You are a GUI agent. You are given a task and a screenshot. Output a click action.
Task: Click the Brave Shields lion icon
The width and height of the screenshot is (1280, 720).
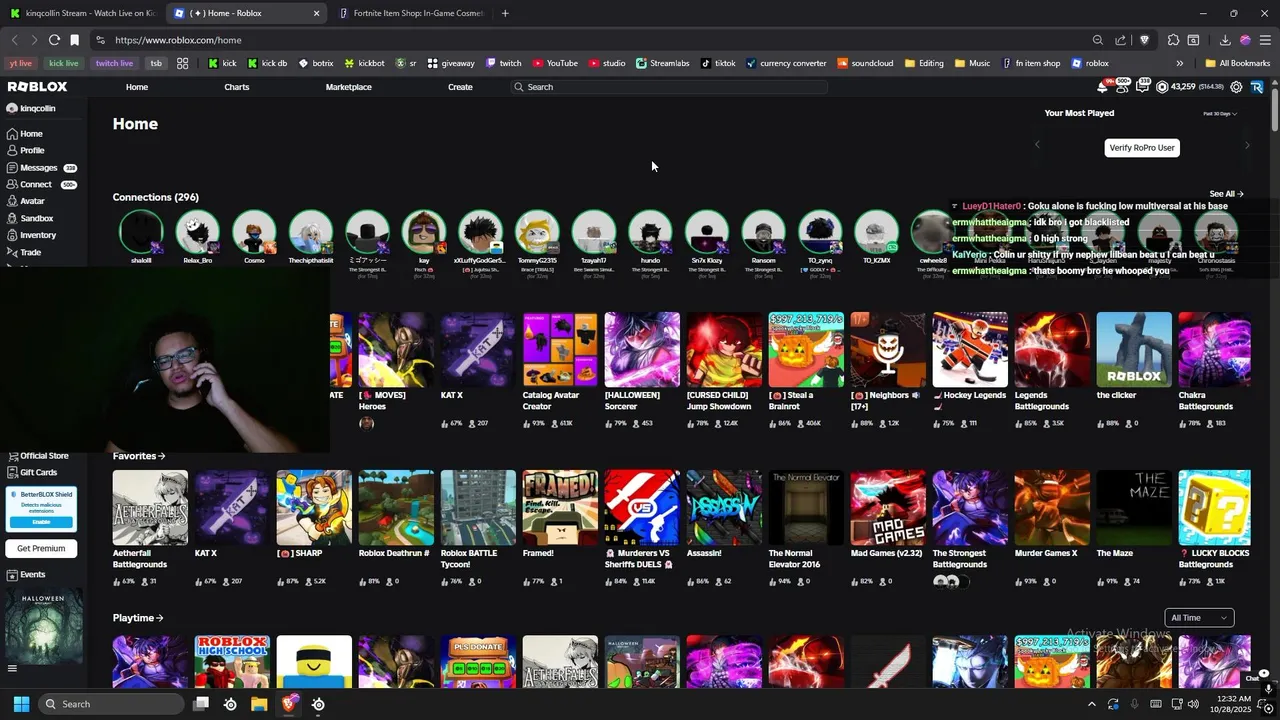coord(1145,40)
